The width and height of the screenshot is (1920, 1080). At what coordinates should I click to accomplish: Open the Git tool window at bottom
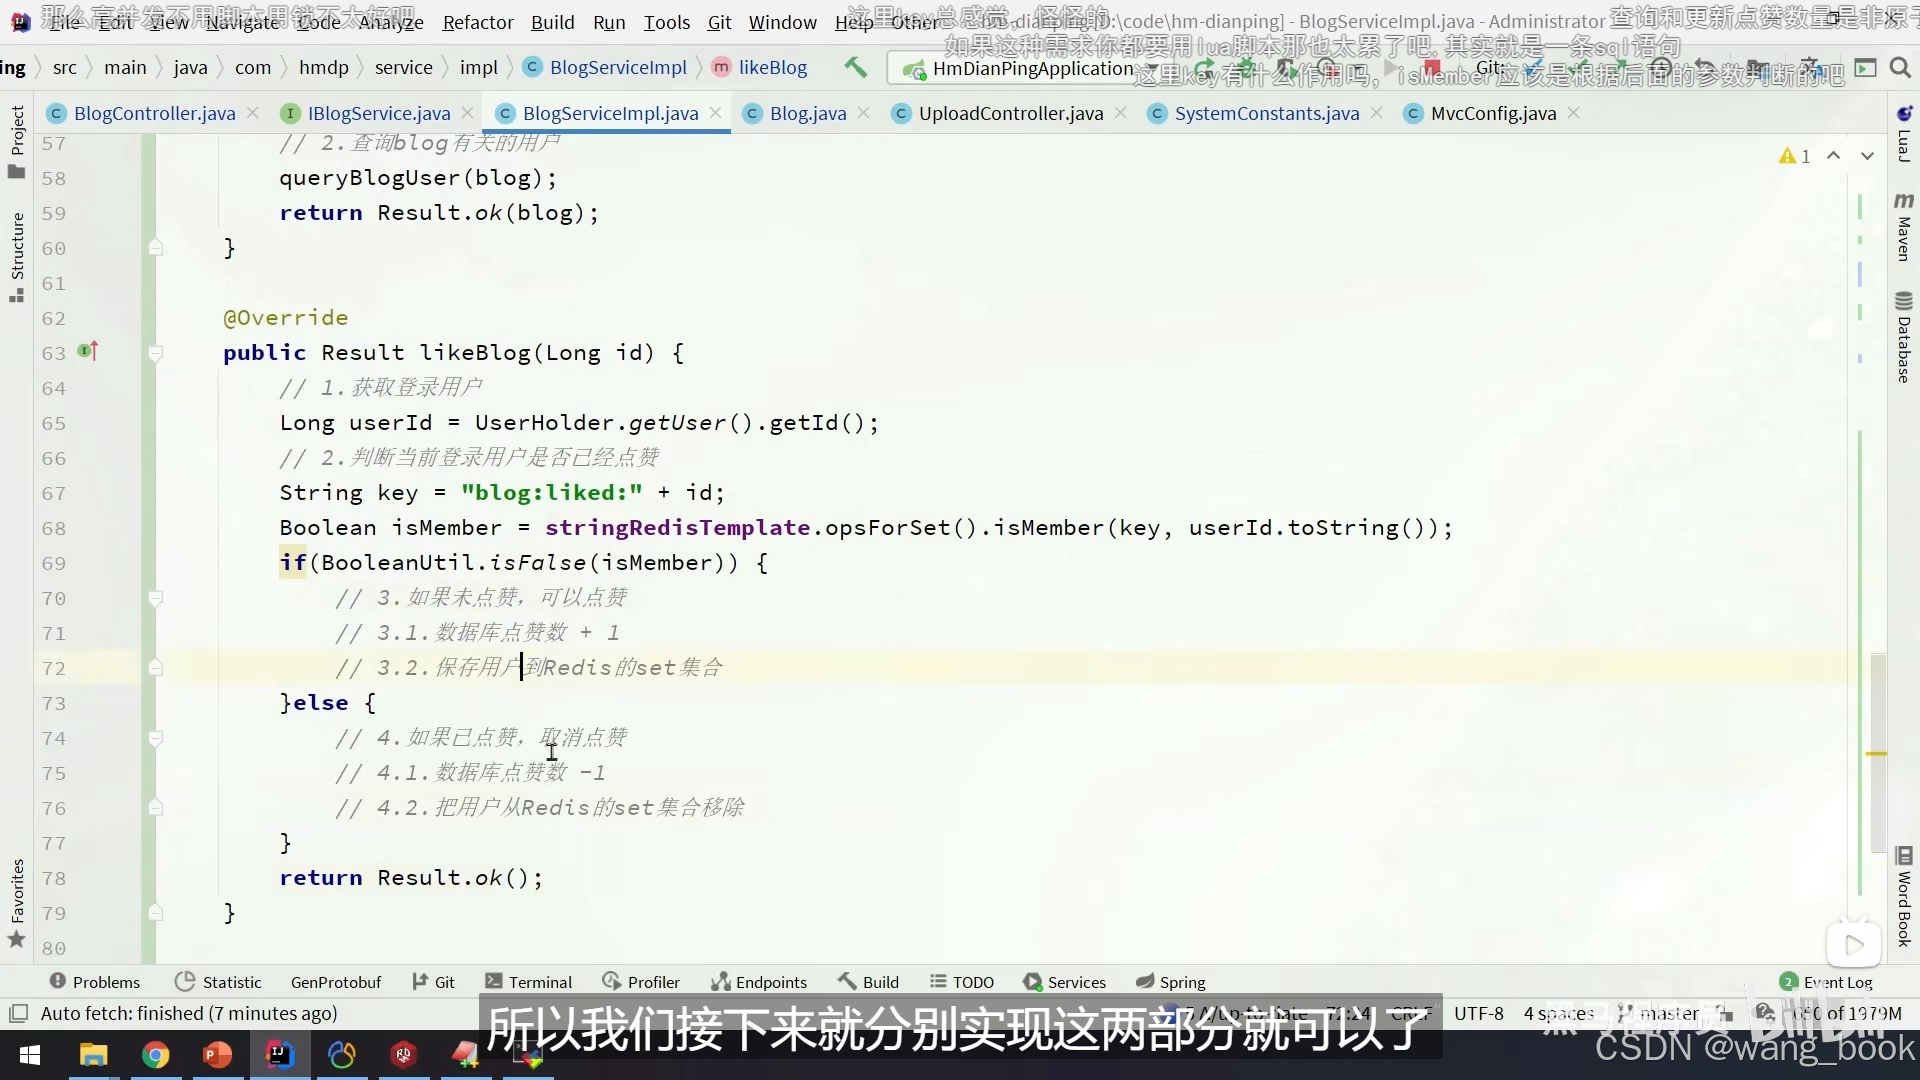(x=434, y=982)
